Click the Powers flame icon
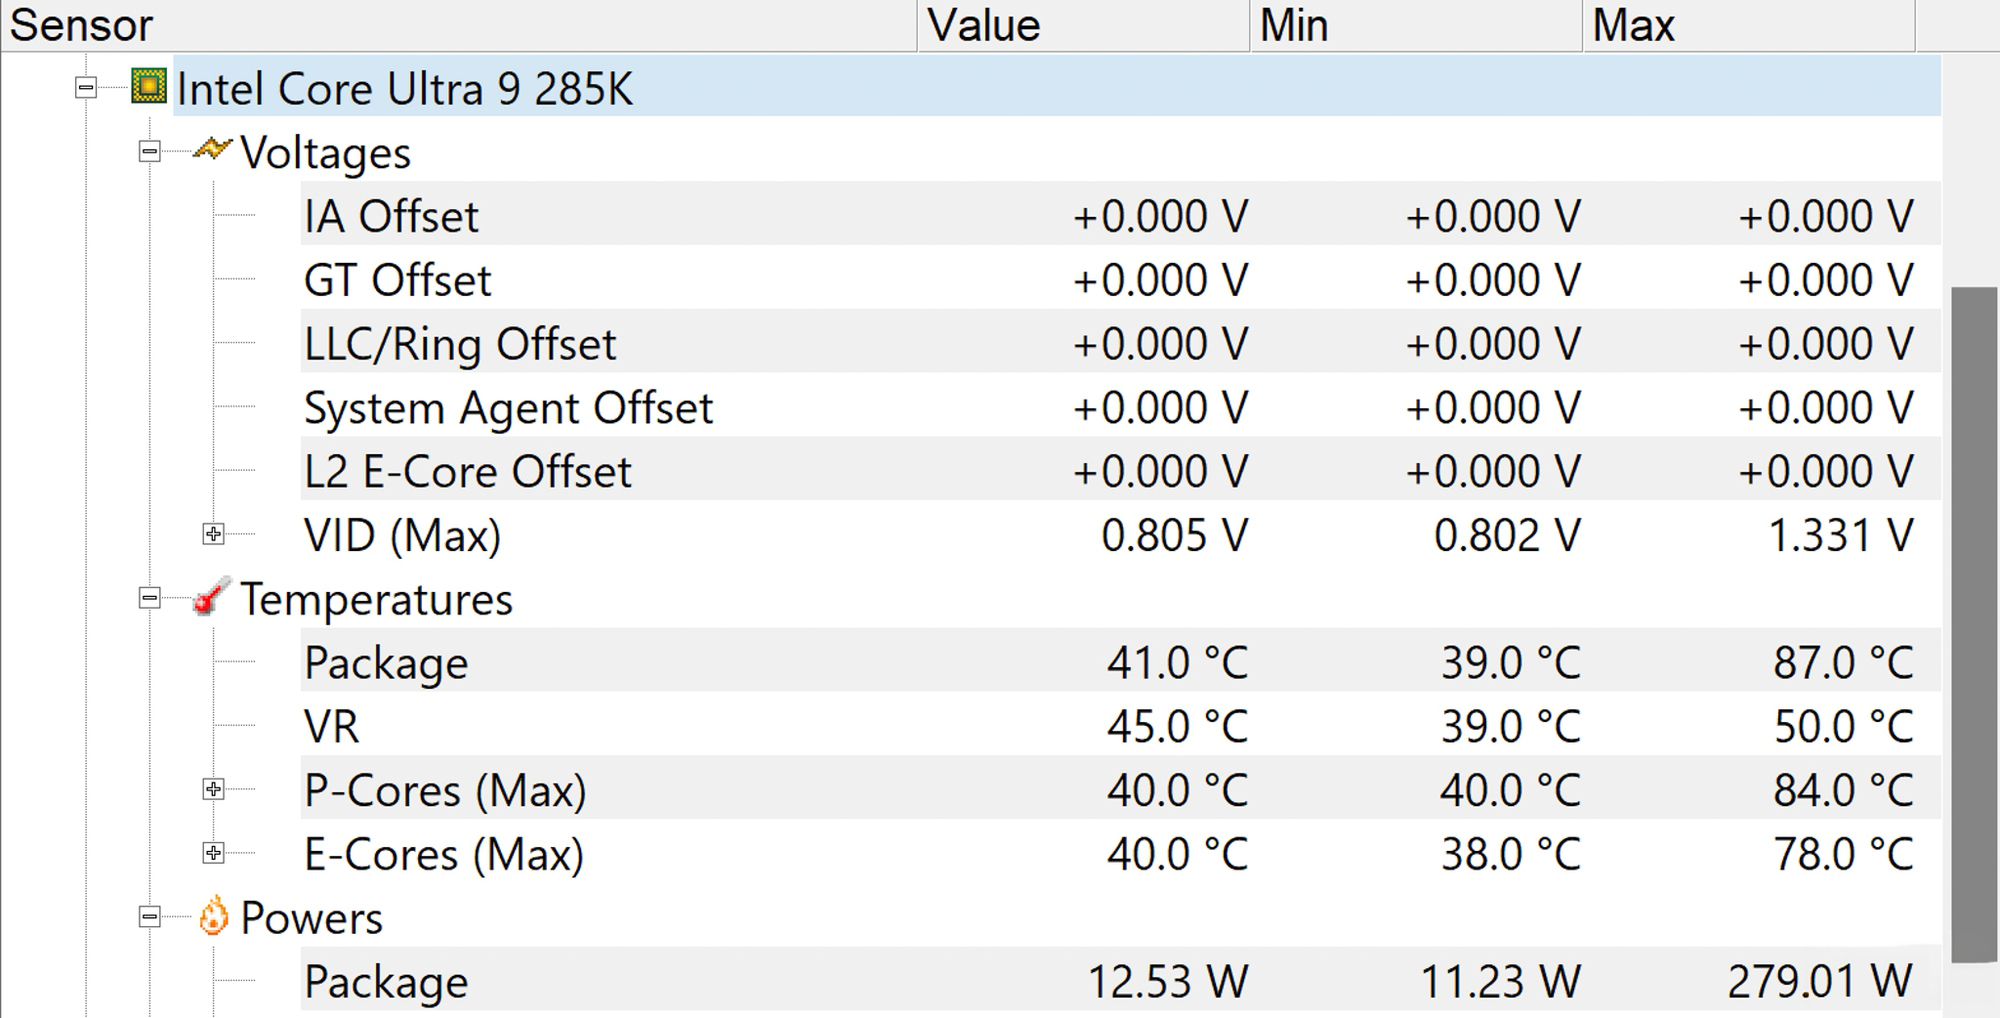The height and width of the screenshot is (1018, 2000). [213, 916]
